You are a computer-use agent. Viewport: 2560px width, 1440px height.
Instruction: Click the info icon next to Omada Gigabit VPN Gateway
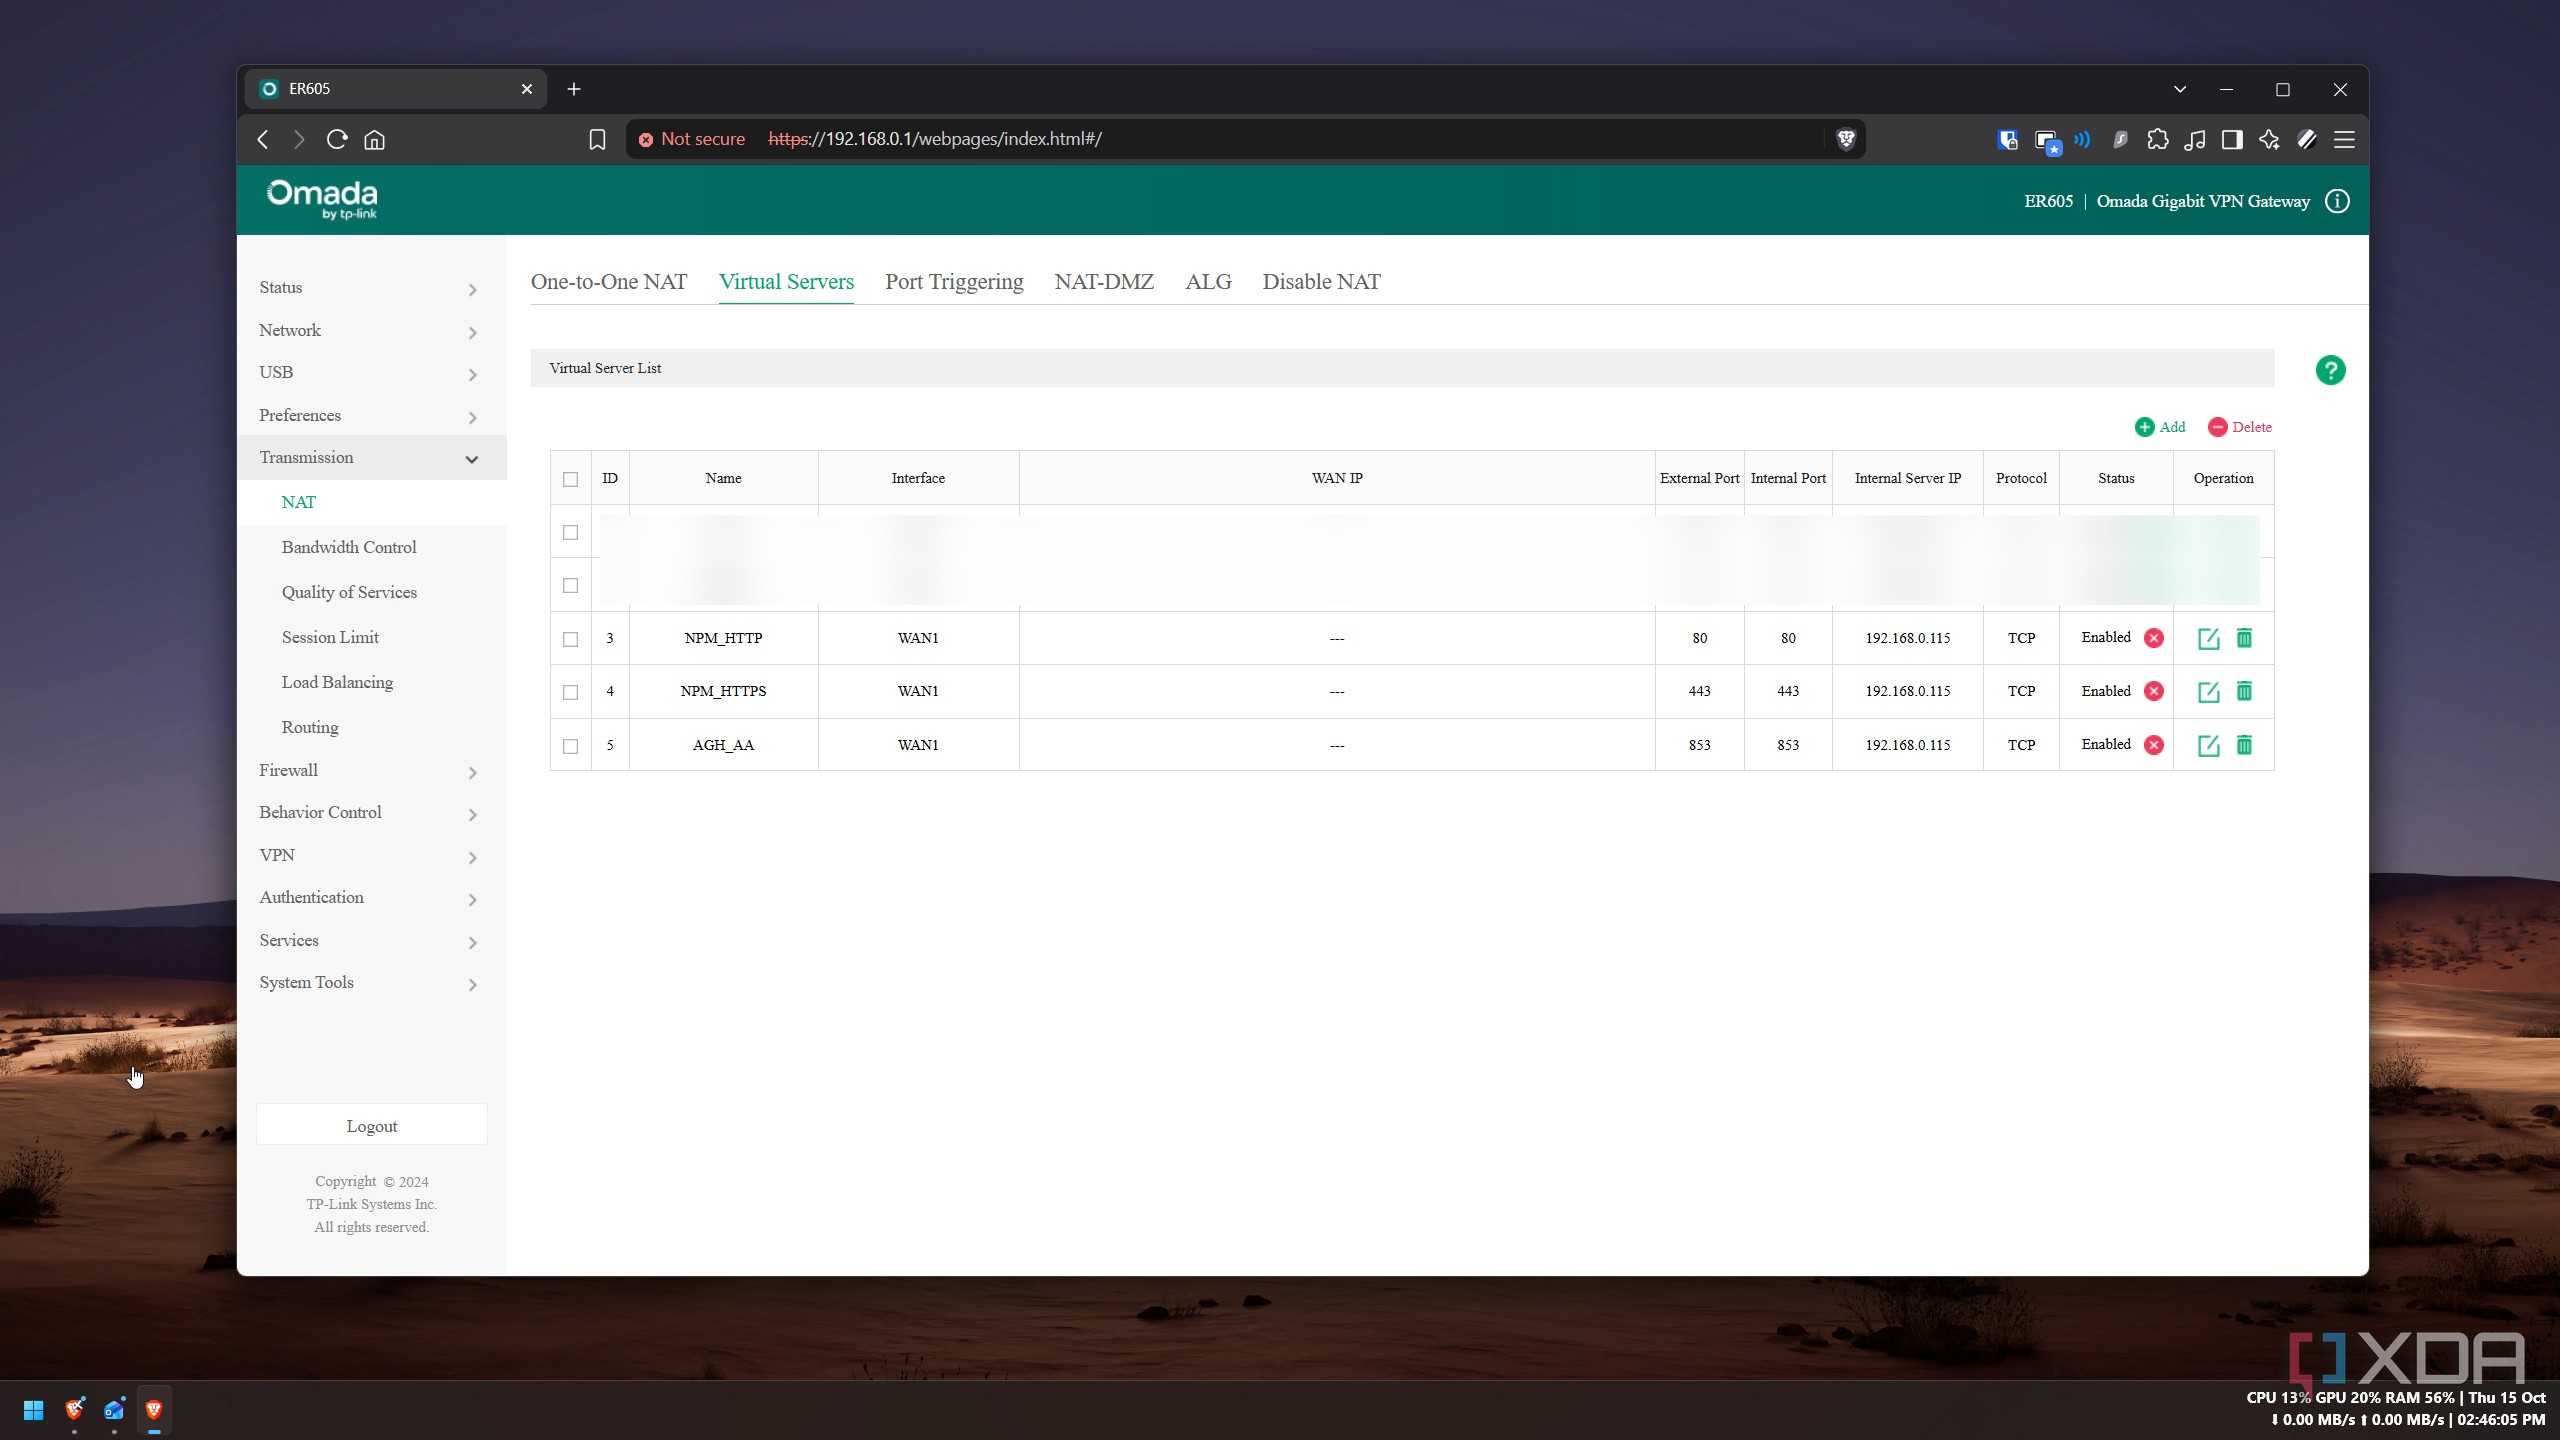click(x=2337, y=201)
